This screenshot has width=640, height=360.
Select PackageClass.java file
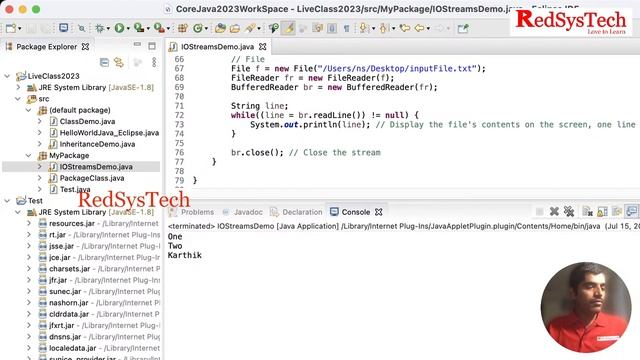(x=92, y=178)
